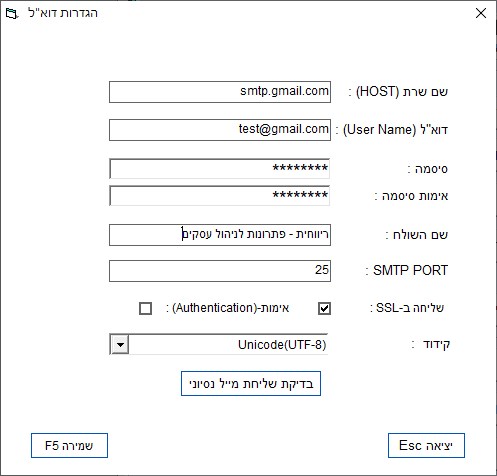
Task: Focus the HOST field containing smtp.gmail.com
Action: point(220,92)
